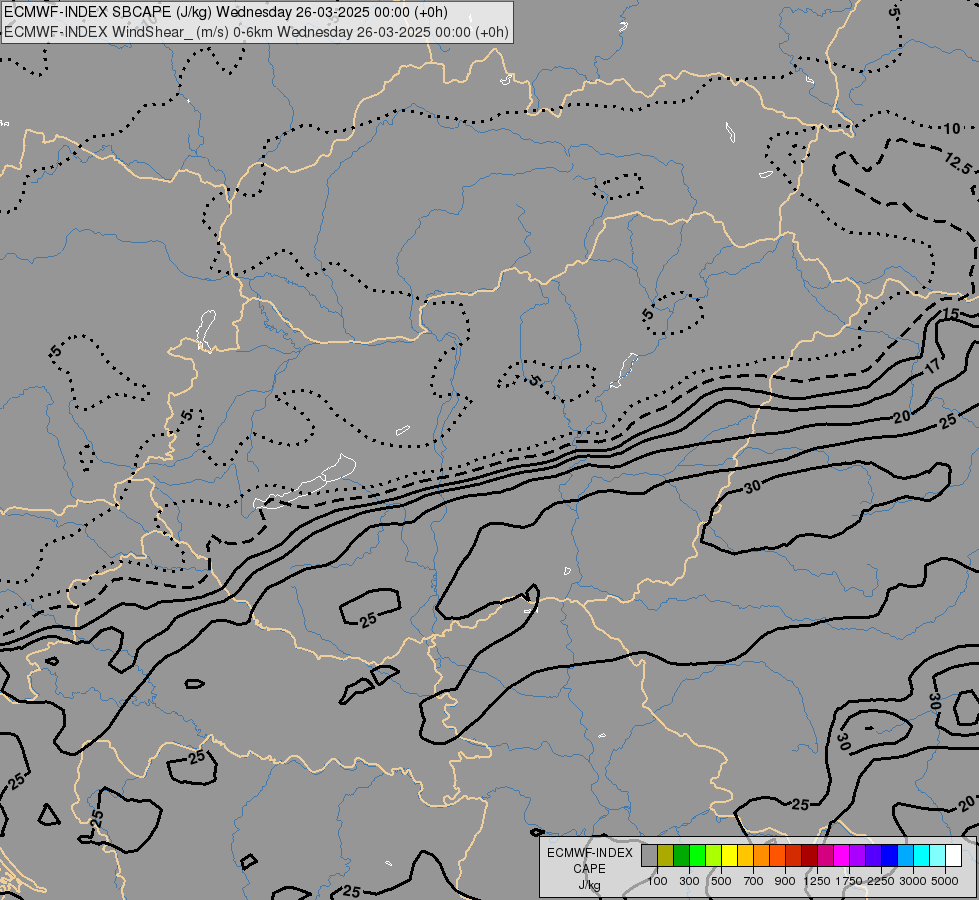Click the legend tick label 5000

click(945, 881)
